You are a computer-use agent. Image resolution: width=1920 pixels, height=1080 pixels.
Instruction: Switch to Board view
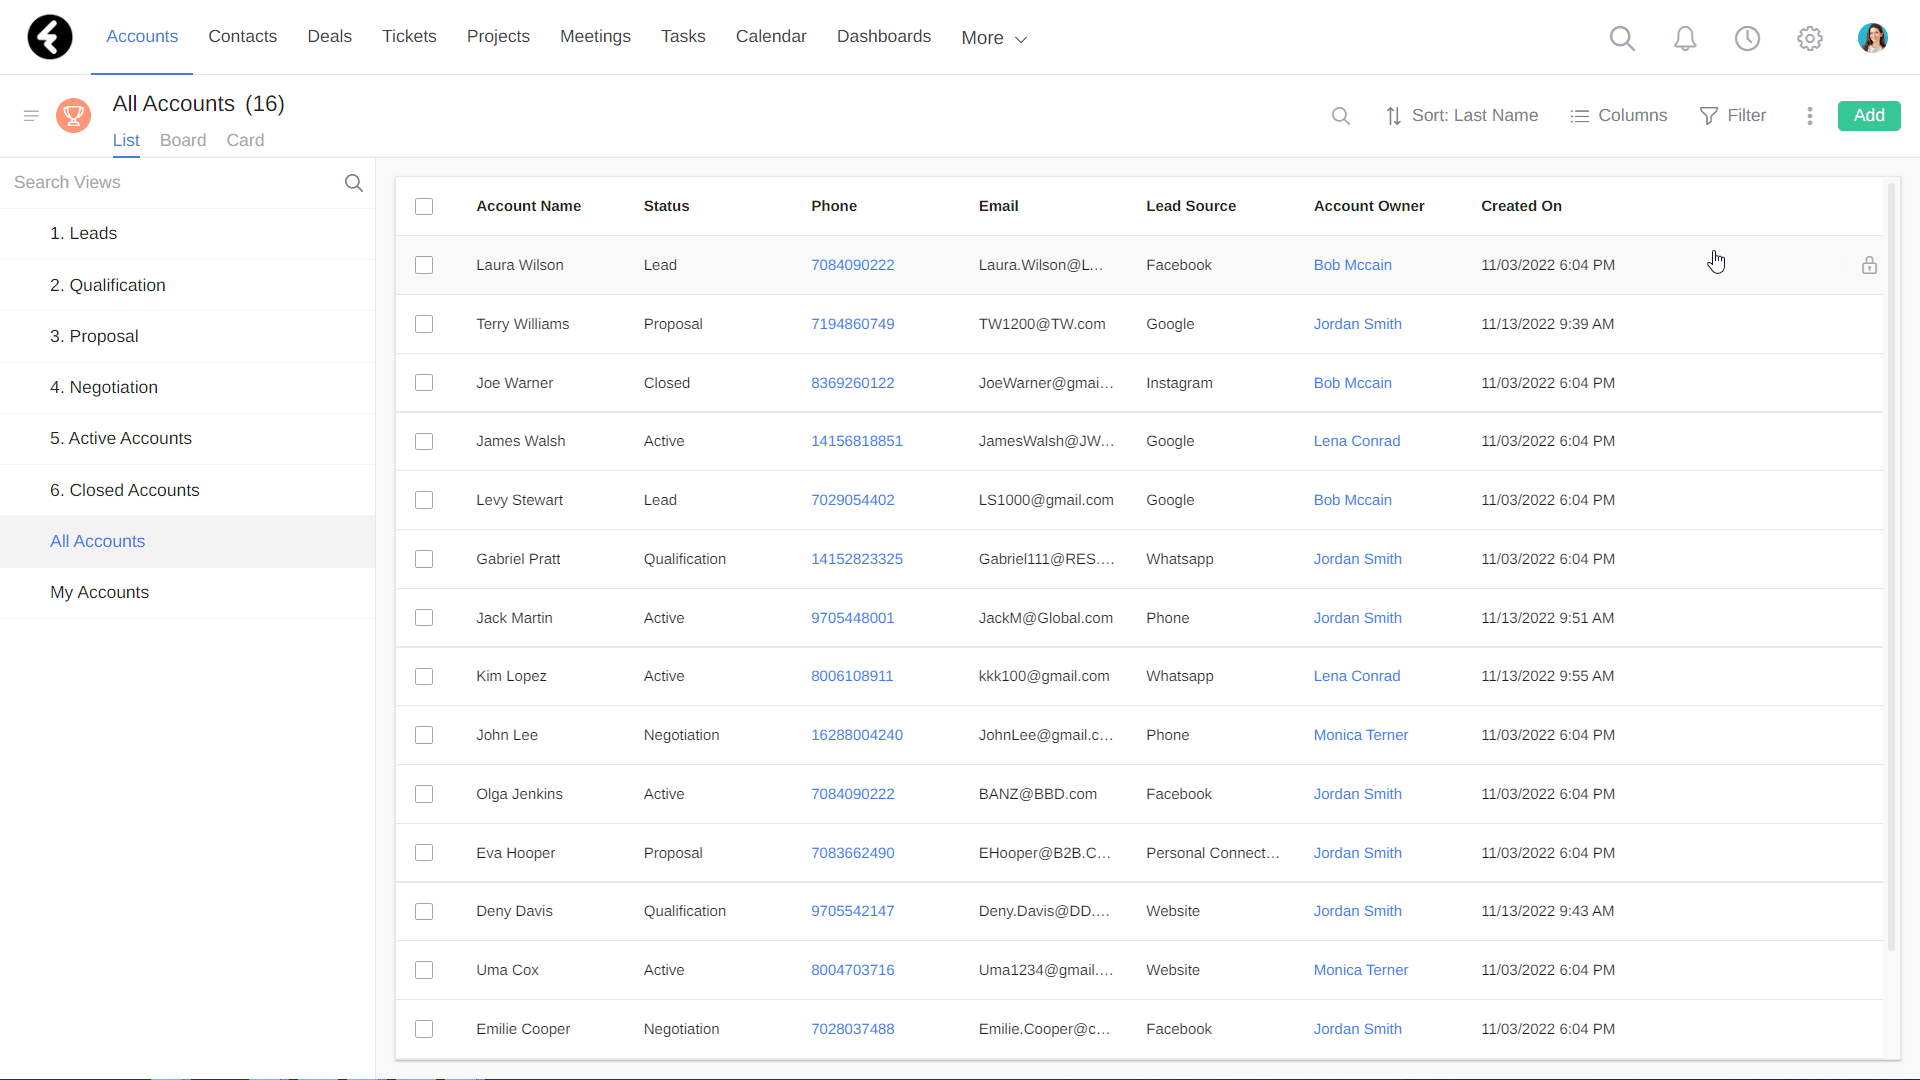[183, 140]
